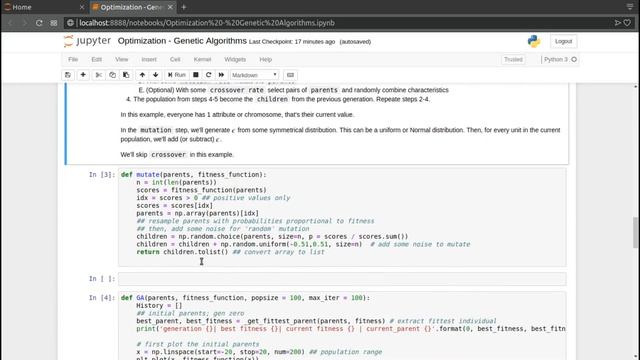Reload the page in the browser
640x360 pixels.
coord(39,23)
